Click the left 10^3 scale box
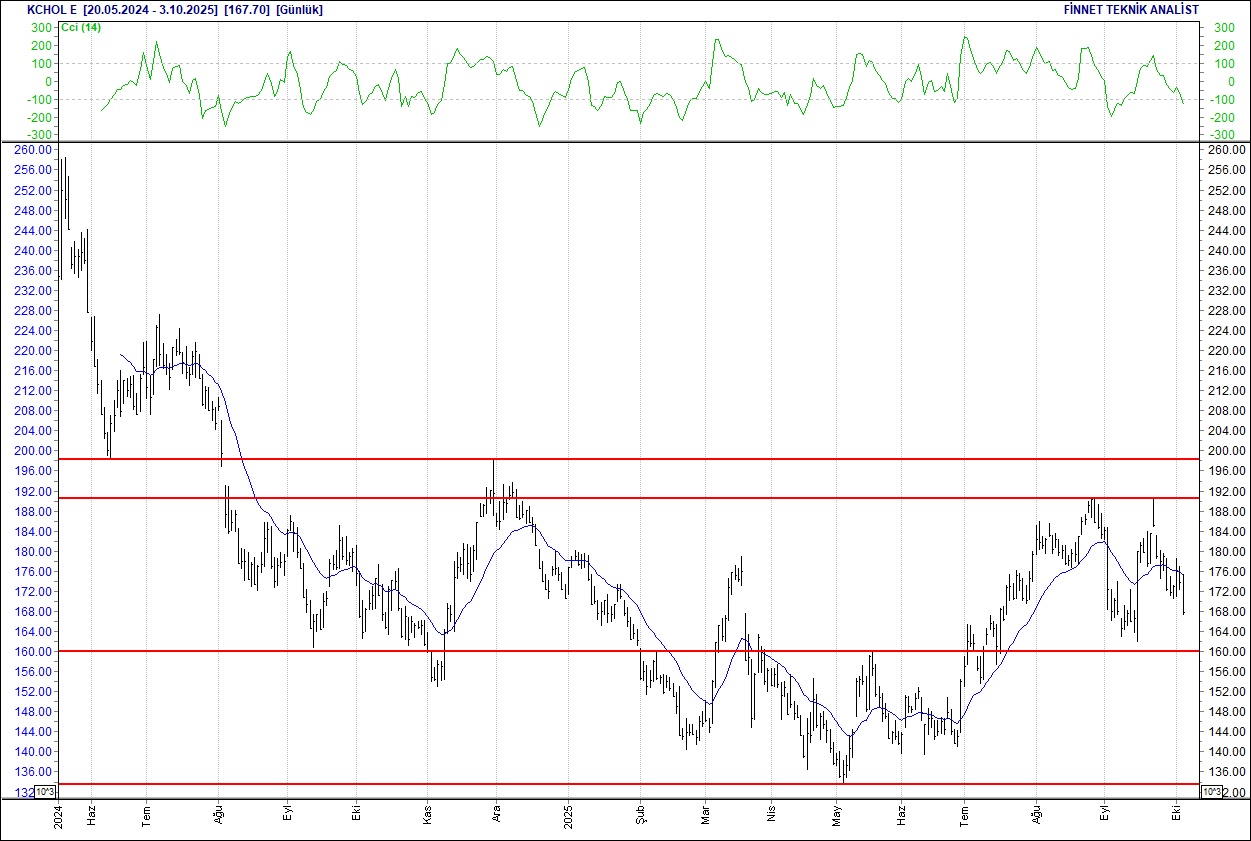1251x841 pixels. click(x=45, y=792)
